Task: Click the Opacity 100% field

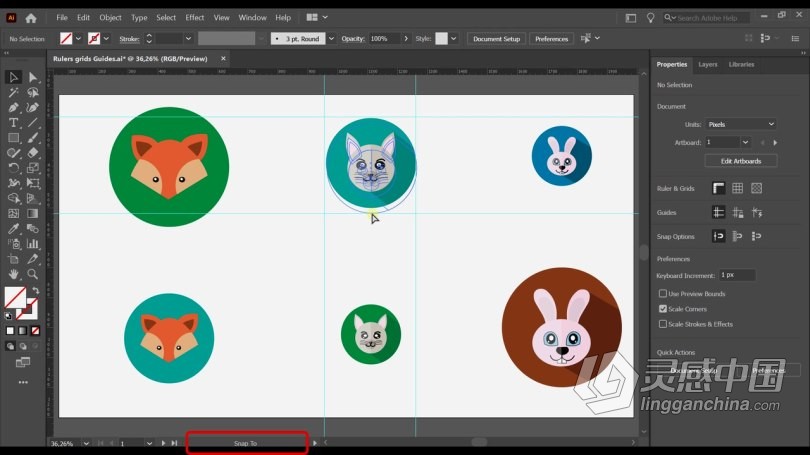Action: pyautogui.click(x=385, y=39)
